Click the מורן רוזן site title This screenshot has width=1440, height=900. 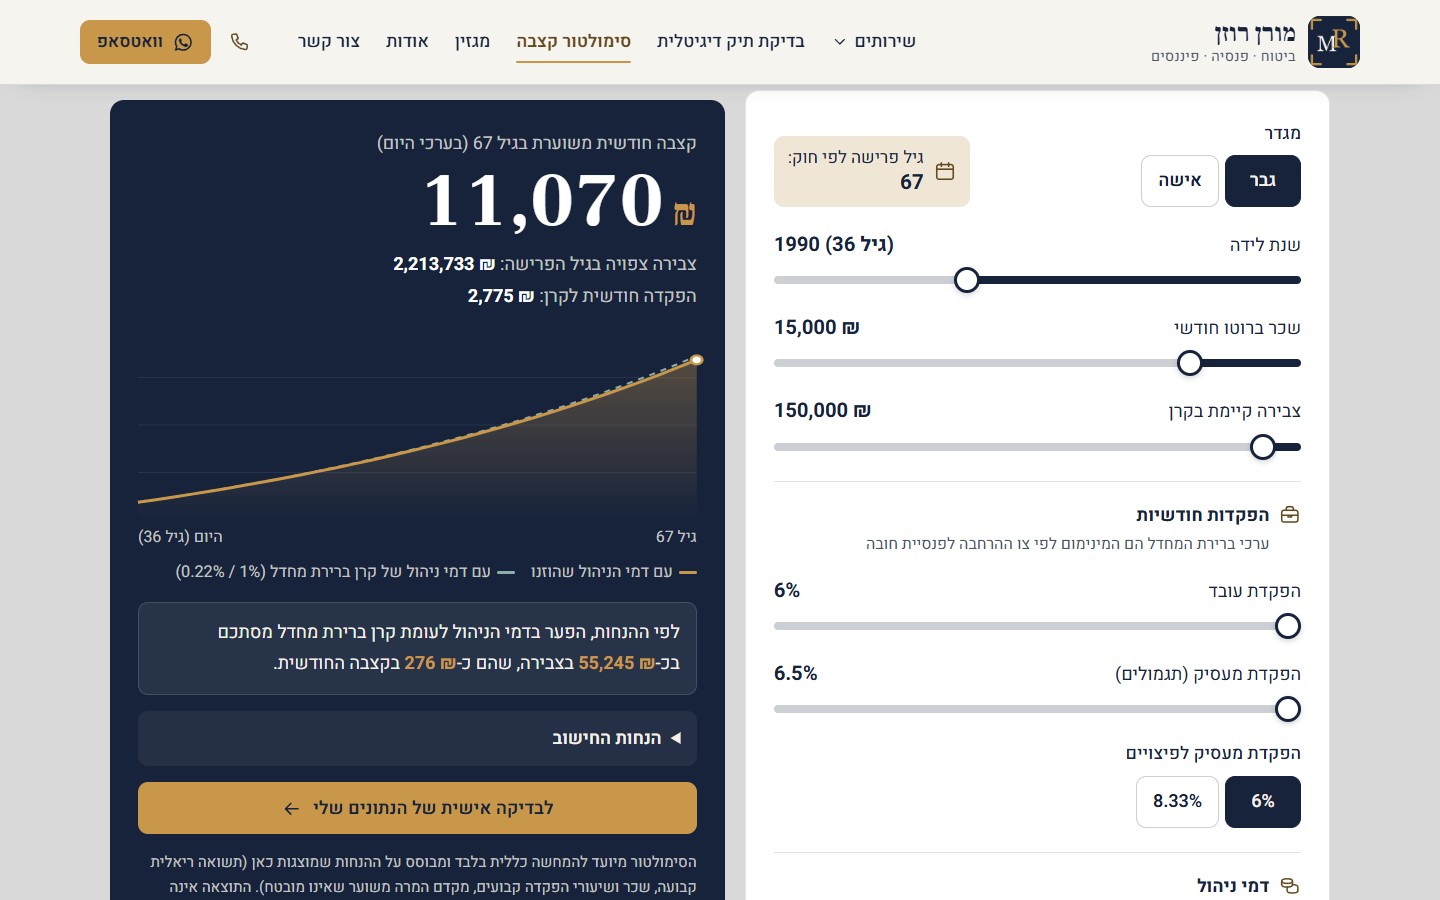click(1254, 33)
